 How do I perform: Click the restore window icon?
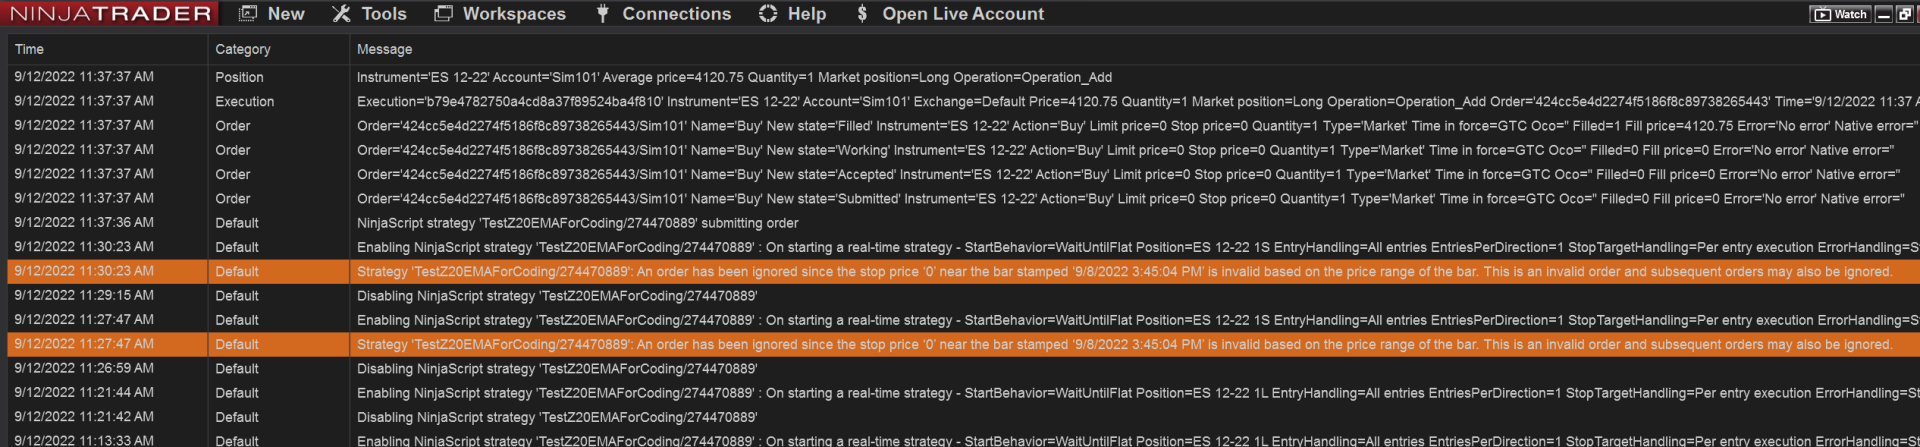click(1904, 14)
